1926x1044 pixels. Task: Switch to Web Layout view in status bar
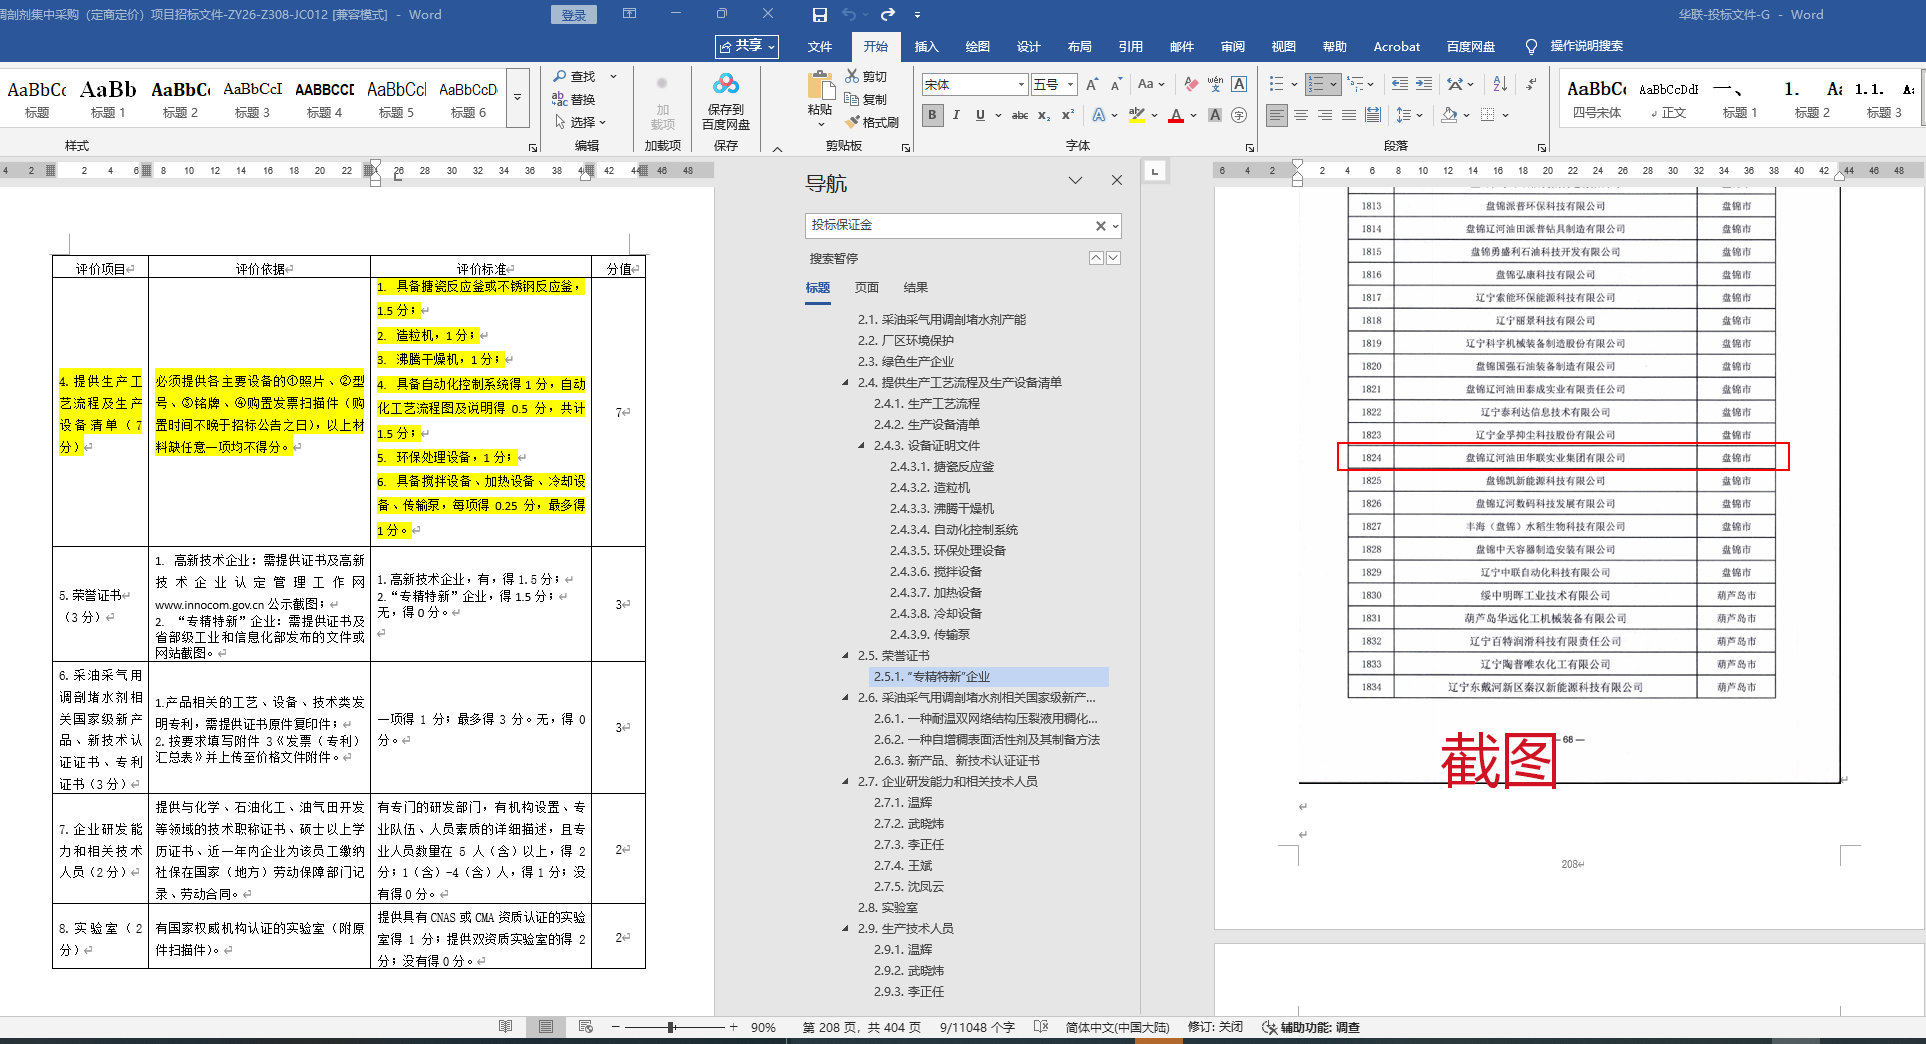tap(586, 1027)
